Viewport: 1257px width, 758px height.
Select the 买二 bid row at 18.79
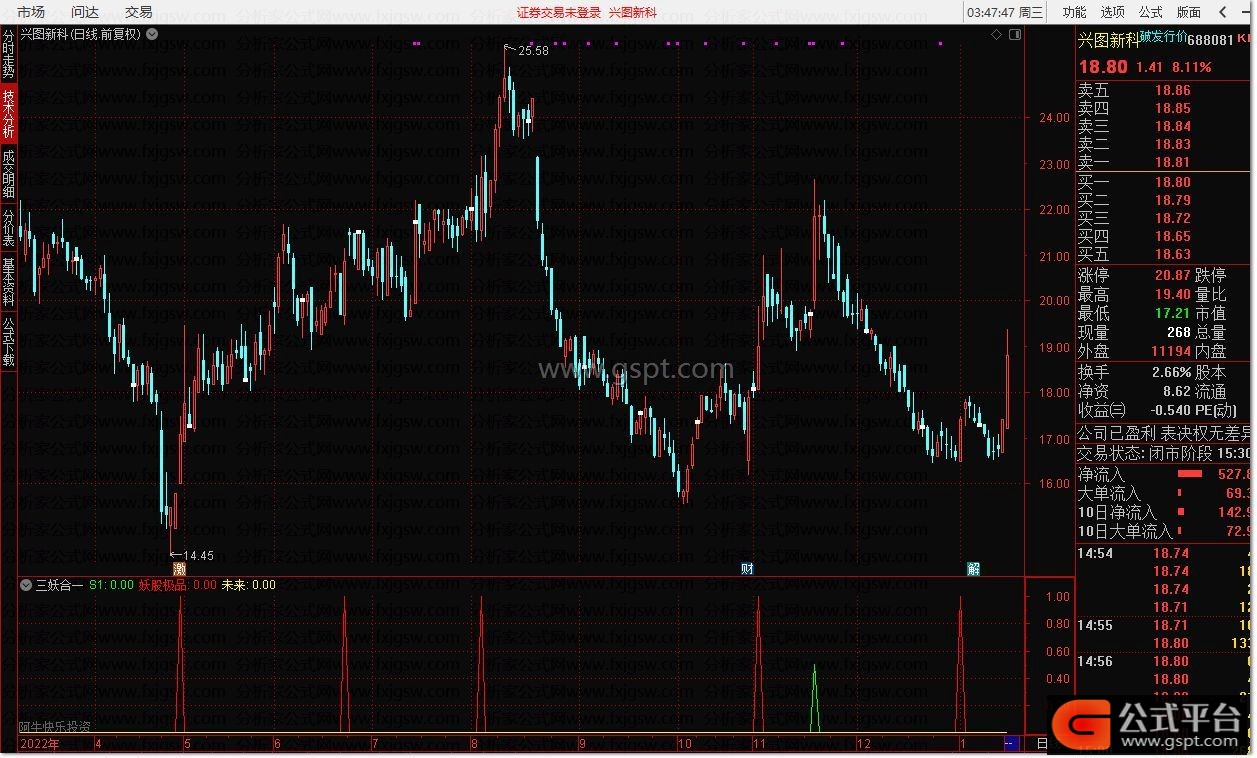[x=1165, y=200]
